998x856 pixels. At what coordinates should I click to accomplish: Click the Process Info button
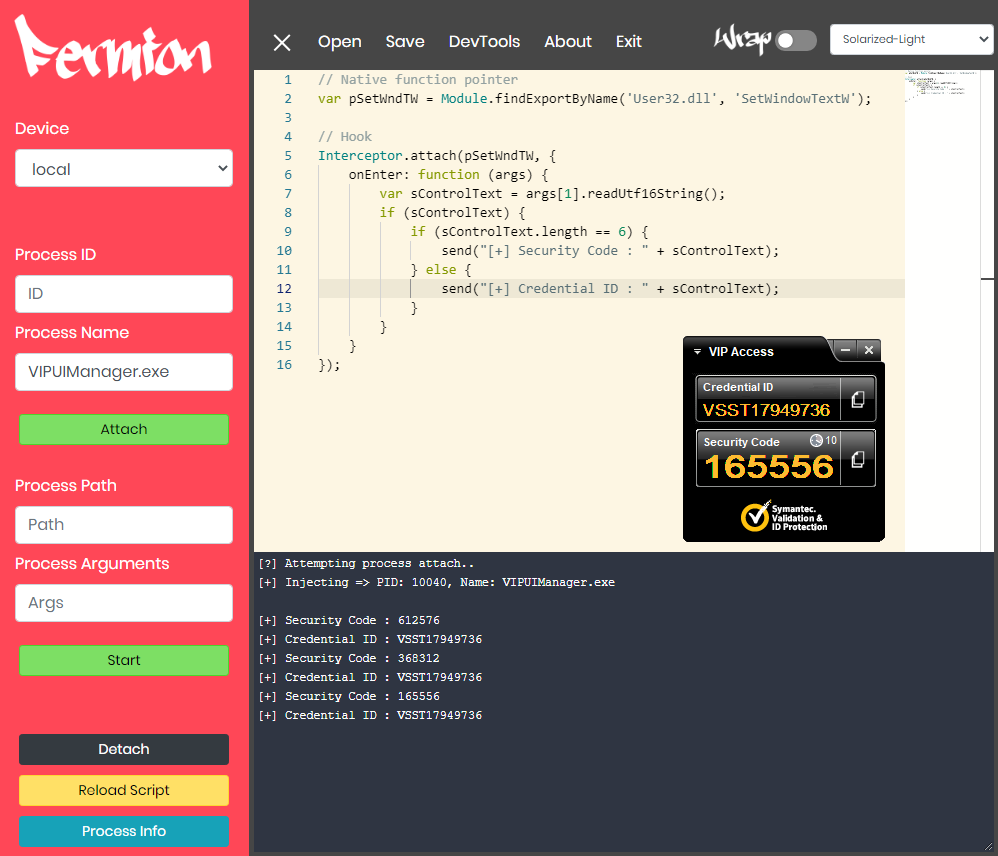click(x=124, y=831)
